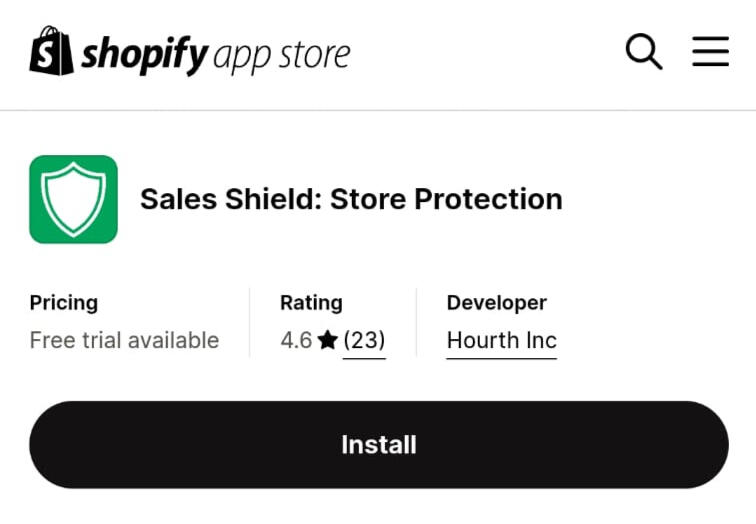Click the Shopify bag logo icon
Image resolution: width=756 pixels, height=524 pixels.
(x=52, y=52)
